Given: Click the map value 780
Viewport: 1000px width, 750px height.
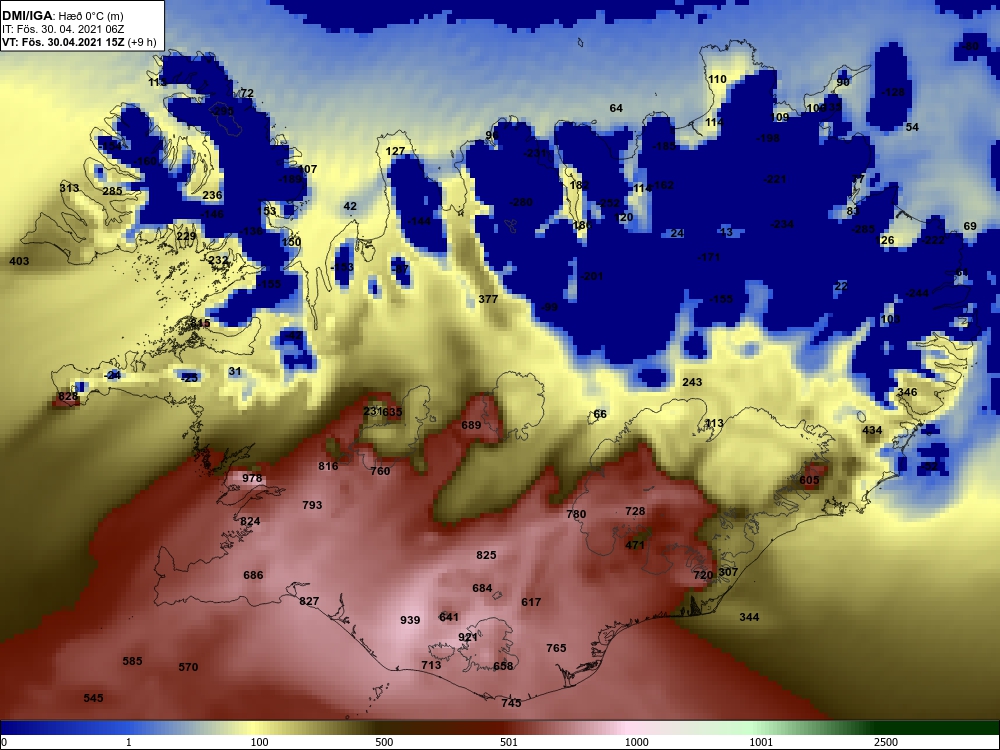Looking at the screenshot, I should coord(576,514).
